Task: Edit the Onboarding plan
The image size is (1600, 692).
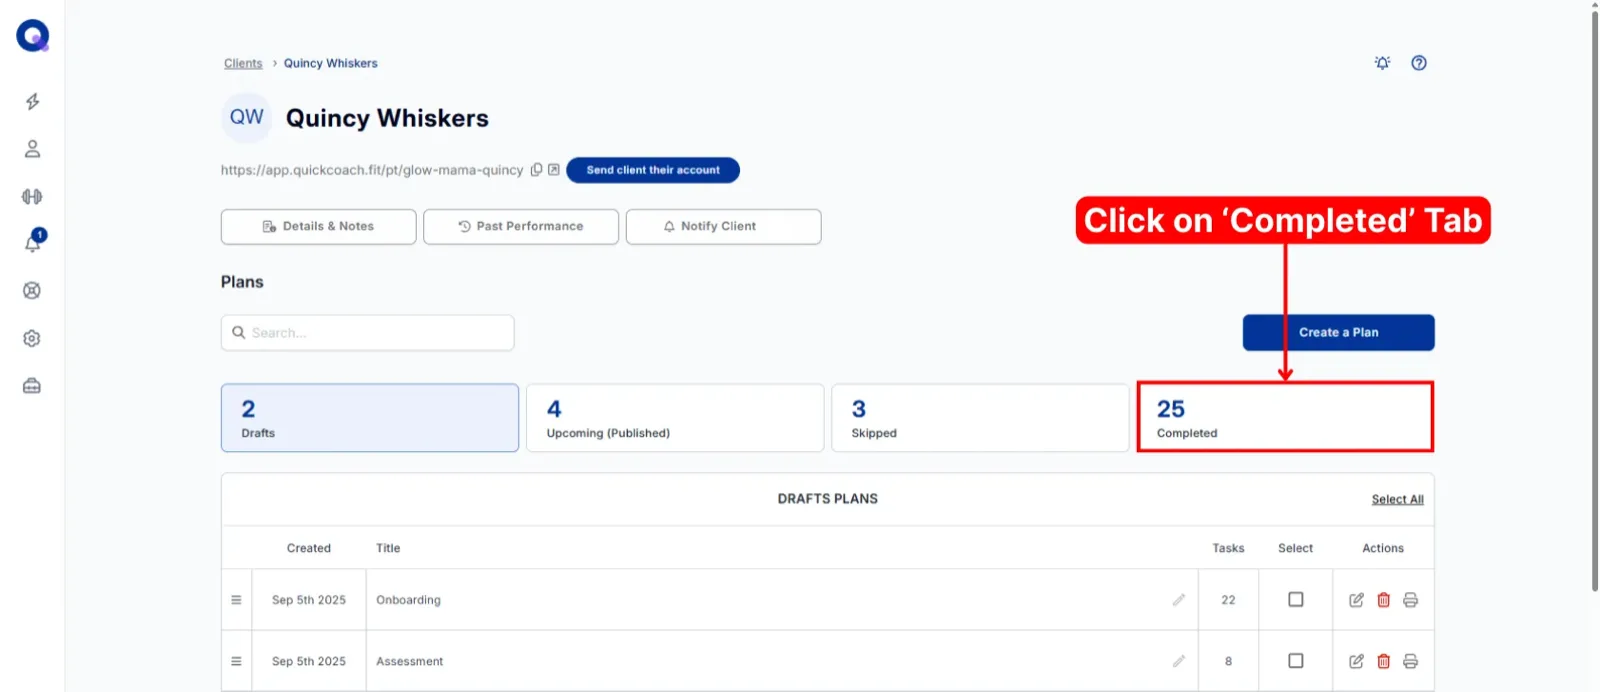Action: 1356,600
